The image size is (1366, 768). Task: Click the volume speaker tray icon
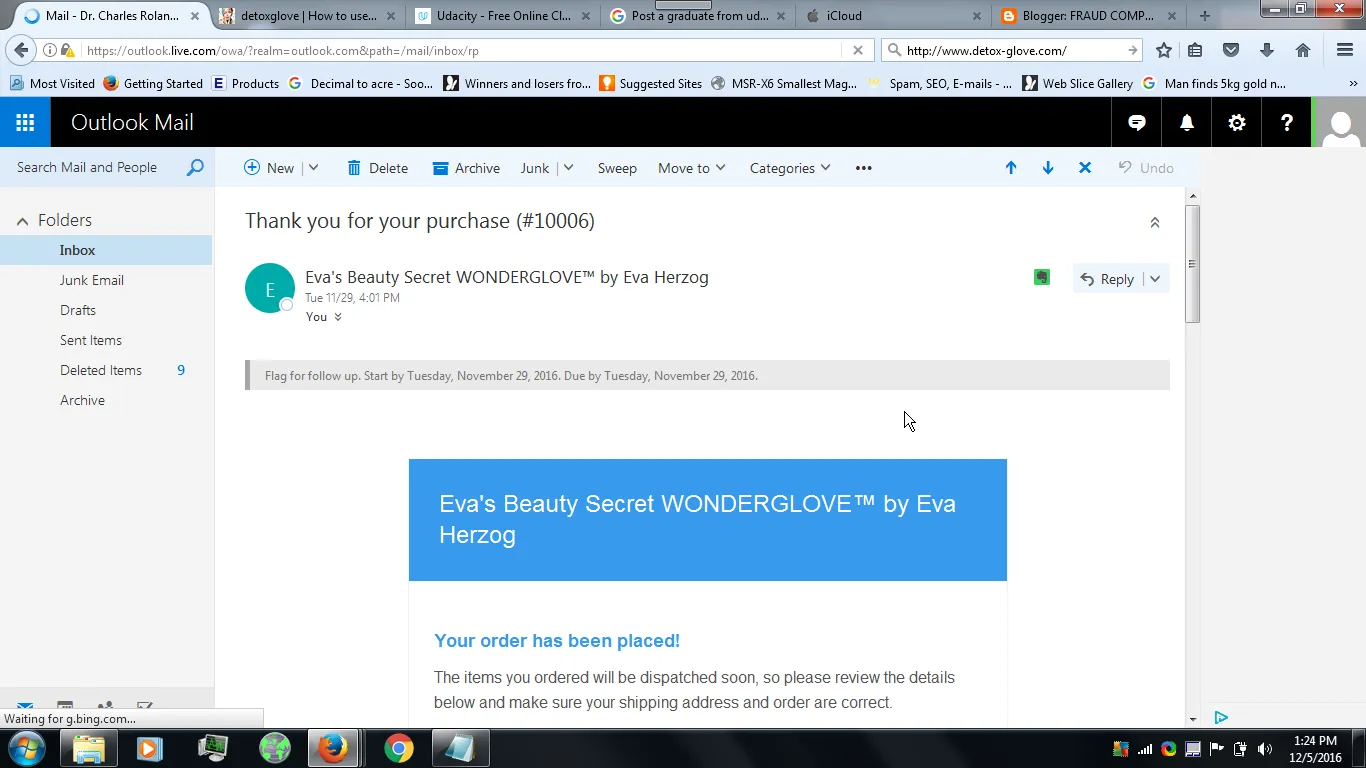[x=1264, y=749]
